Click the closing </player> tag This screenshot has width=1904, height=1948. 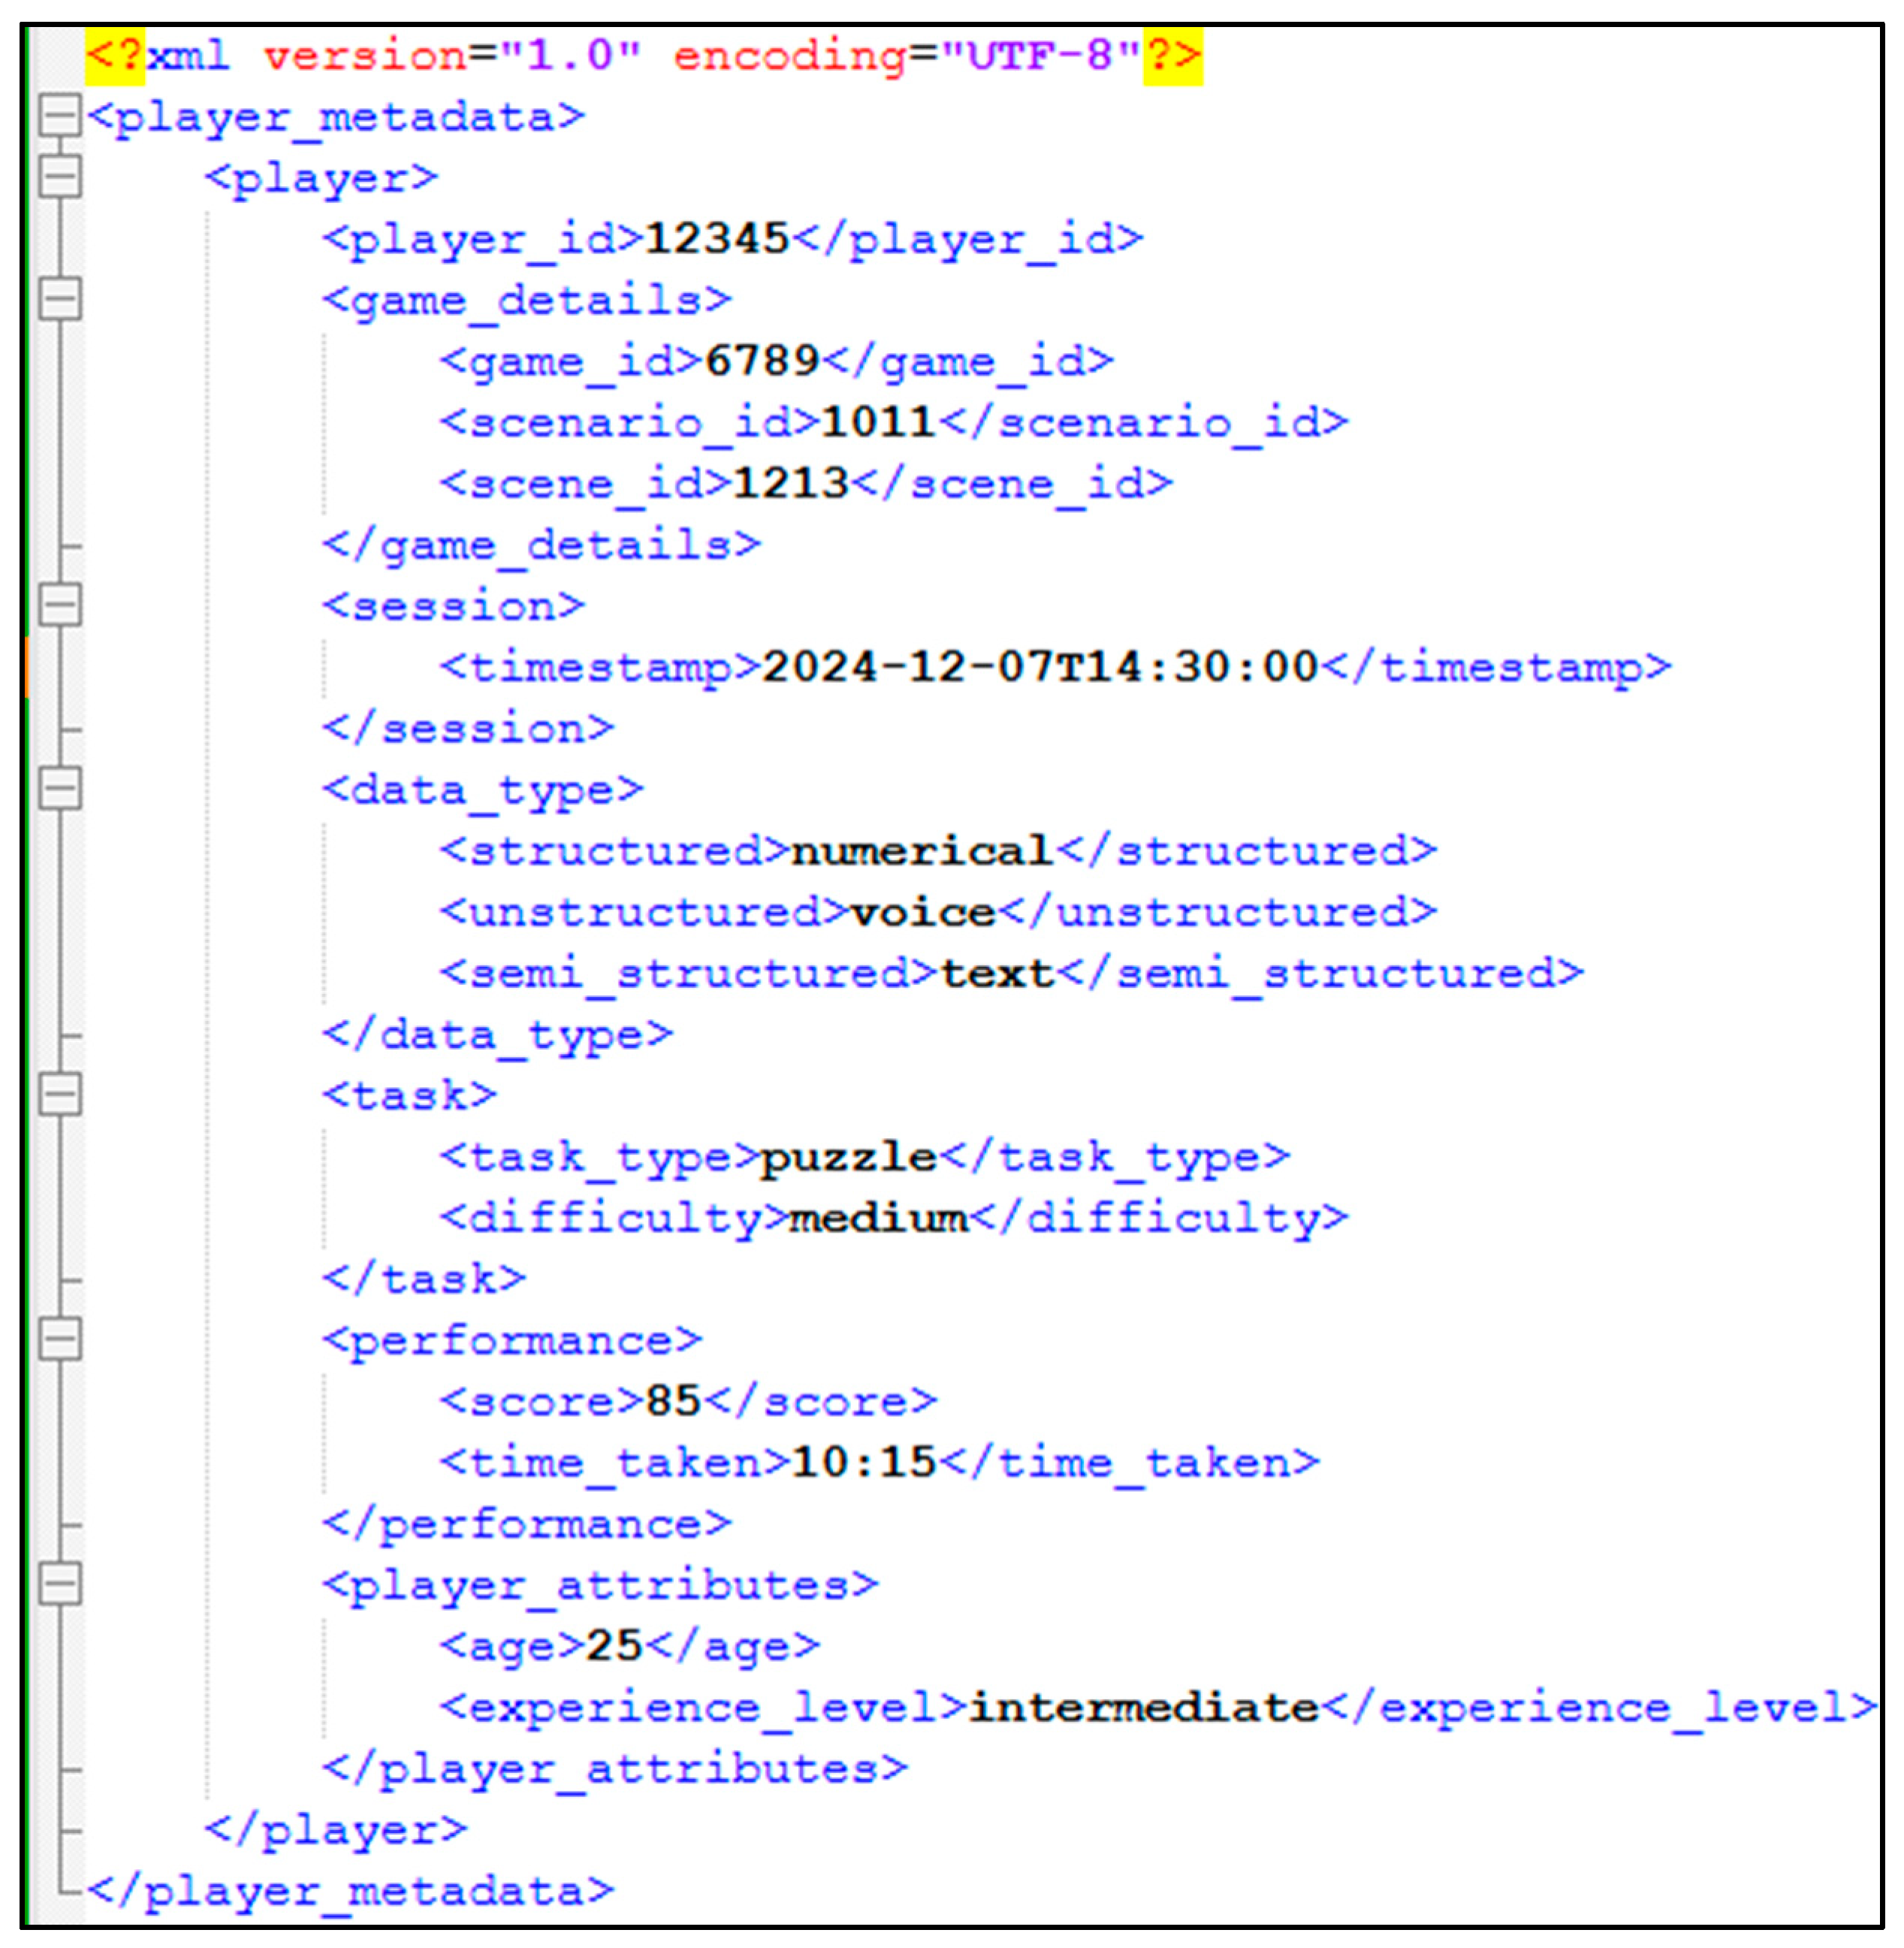[x=336, y=1831]
